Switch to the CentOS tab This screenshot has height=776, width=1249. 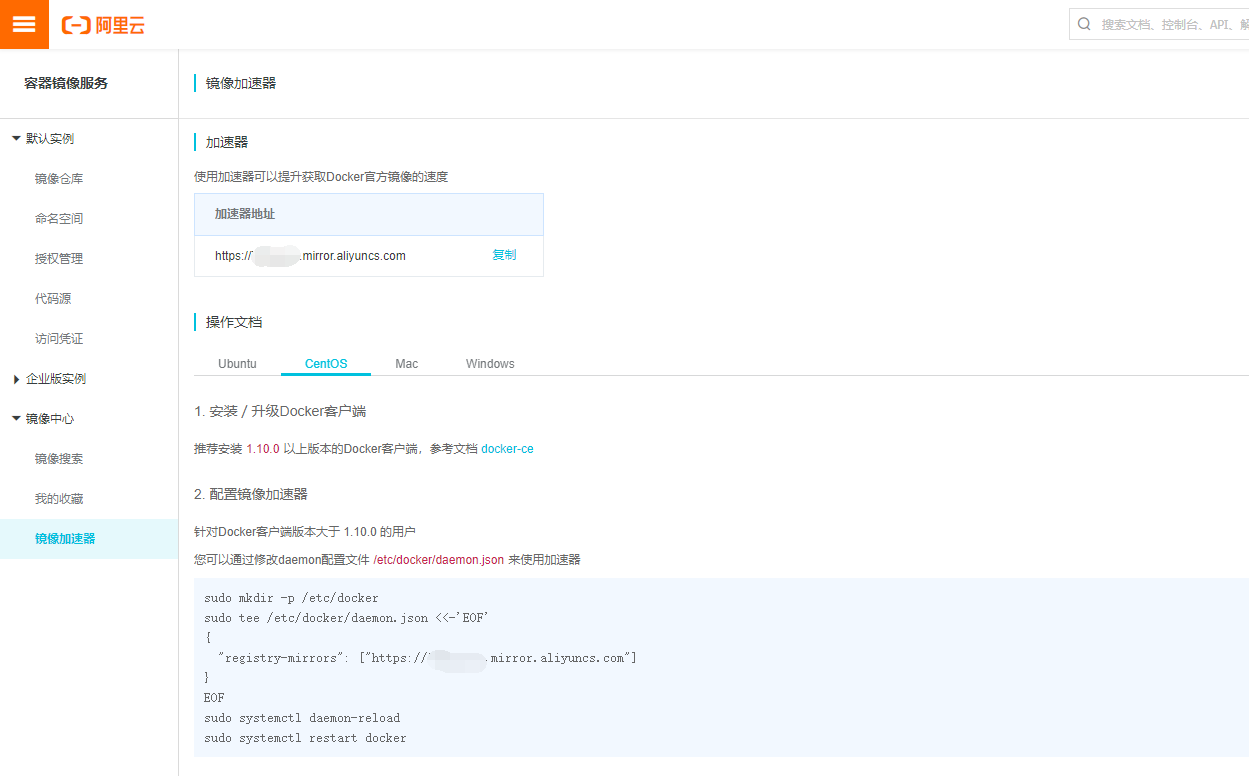click(326, 364)
